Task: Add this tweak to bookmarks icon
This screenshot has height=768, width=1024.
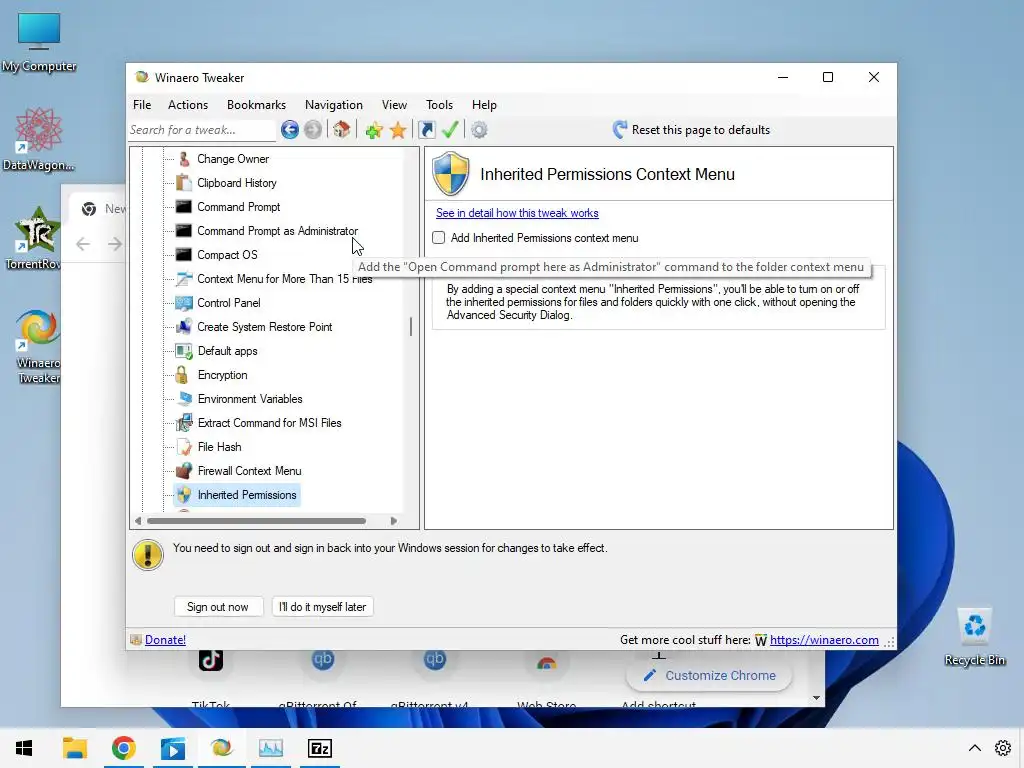Action: pos(374,131)
